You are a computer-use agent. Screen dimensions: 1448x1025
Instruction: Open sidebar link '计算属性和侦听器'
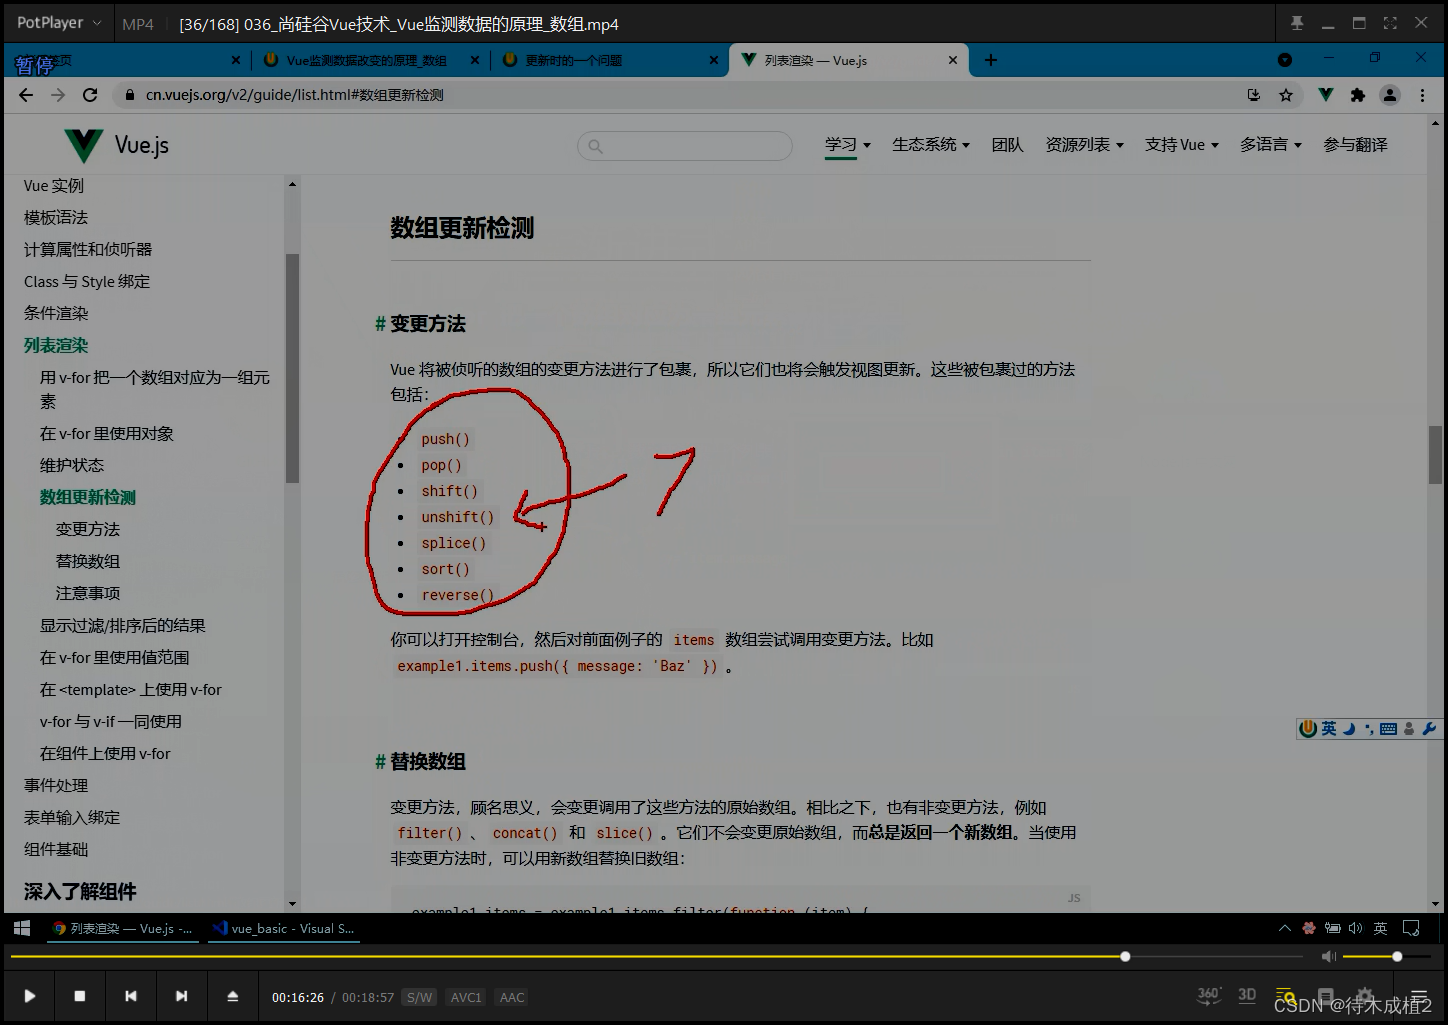[88, 250]
